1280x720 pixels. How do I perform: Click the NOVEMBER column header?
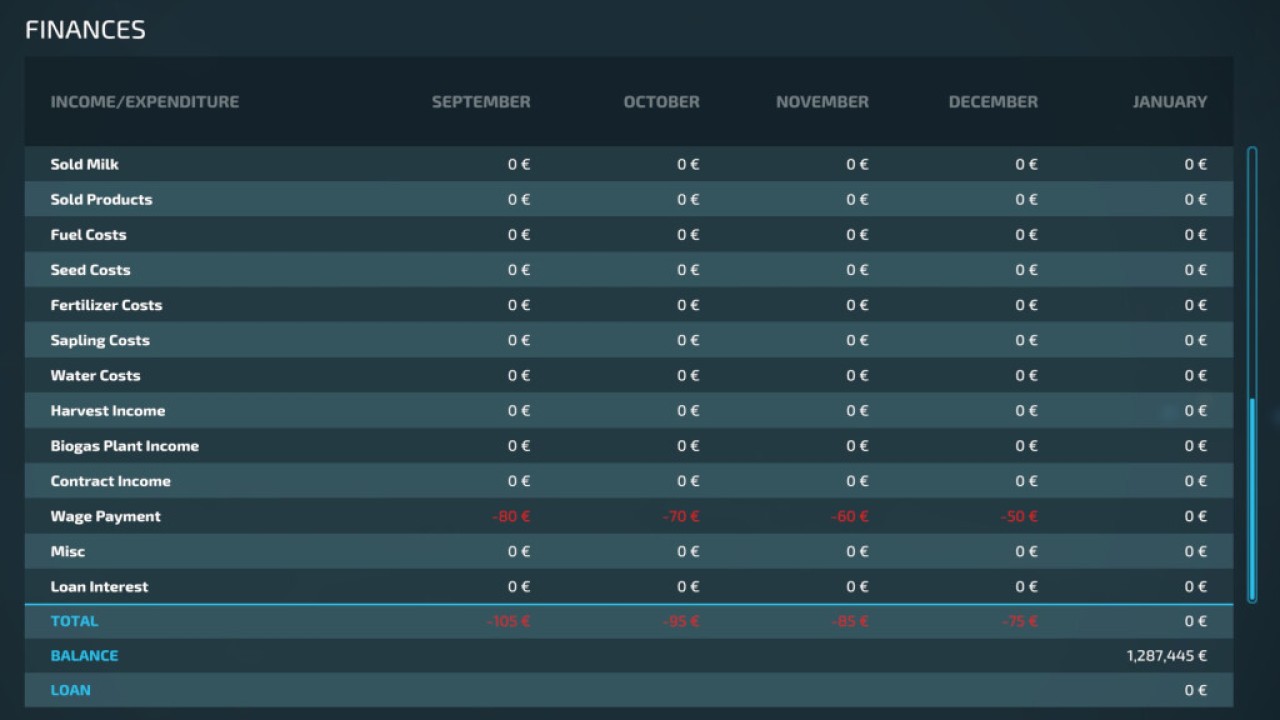(x=822, y=102)
